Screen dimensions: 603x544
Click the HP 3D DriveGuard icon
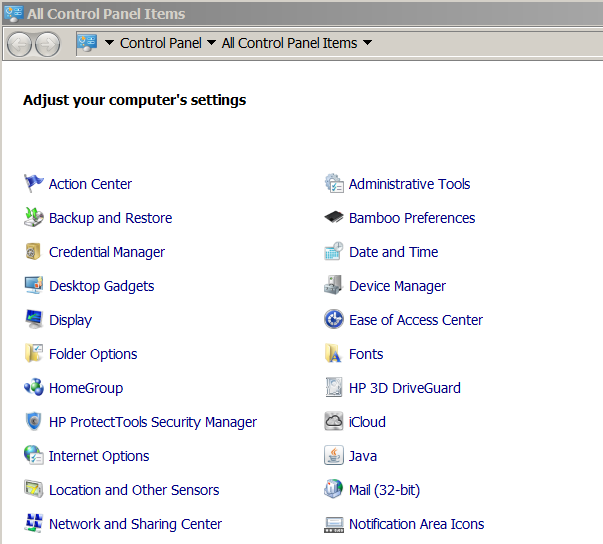tap(334, 387)
